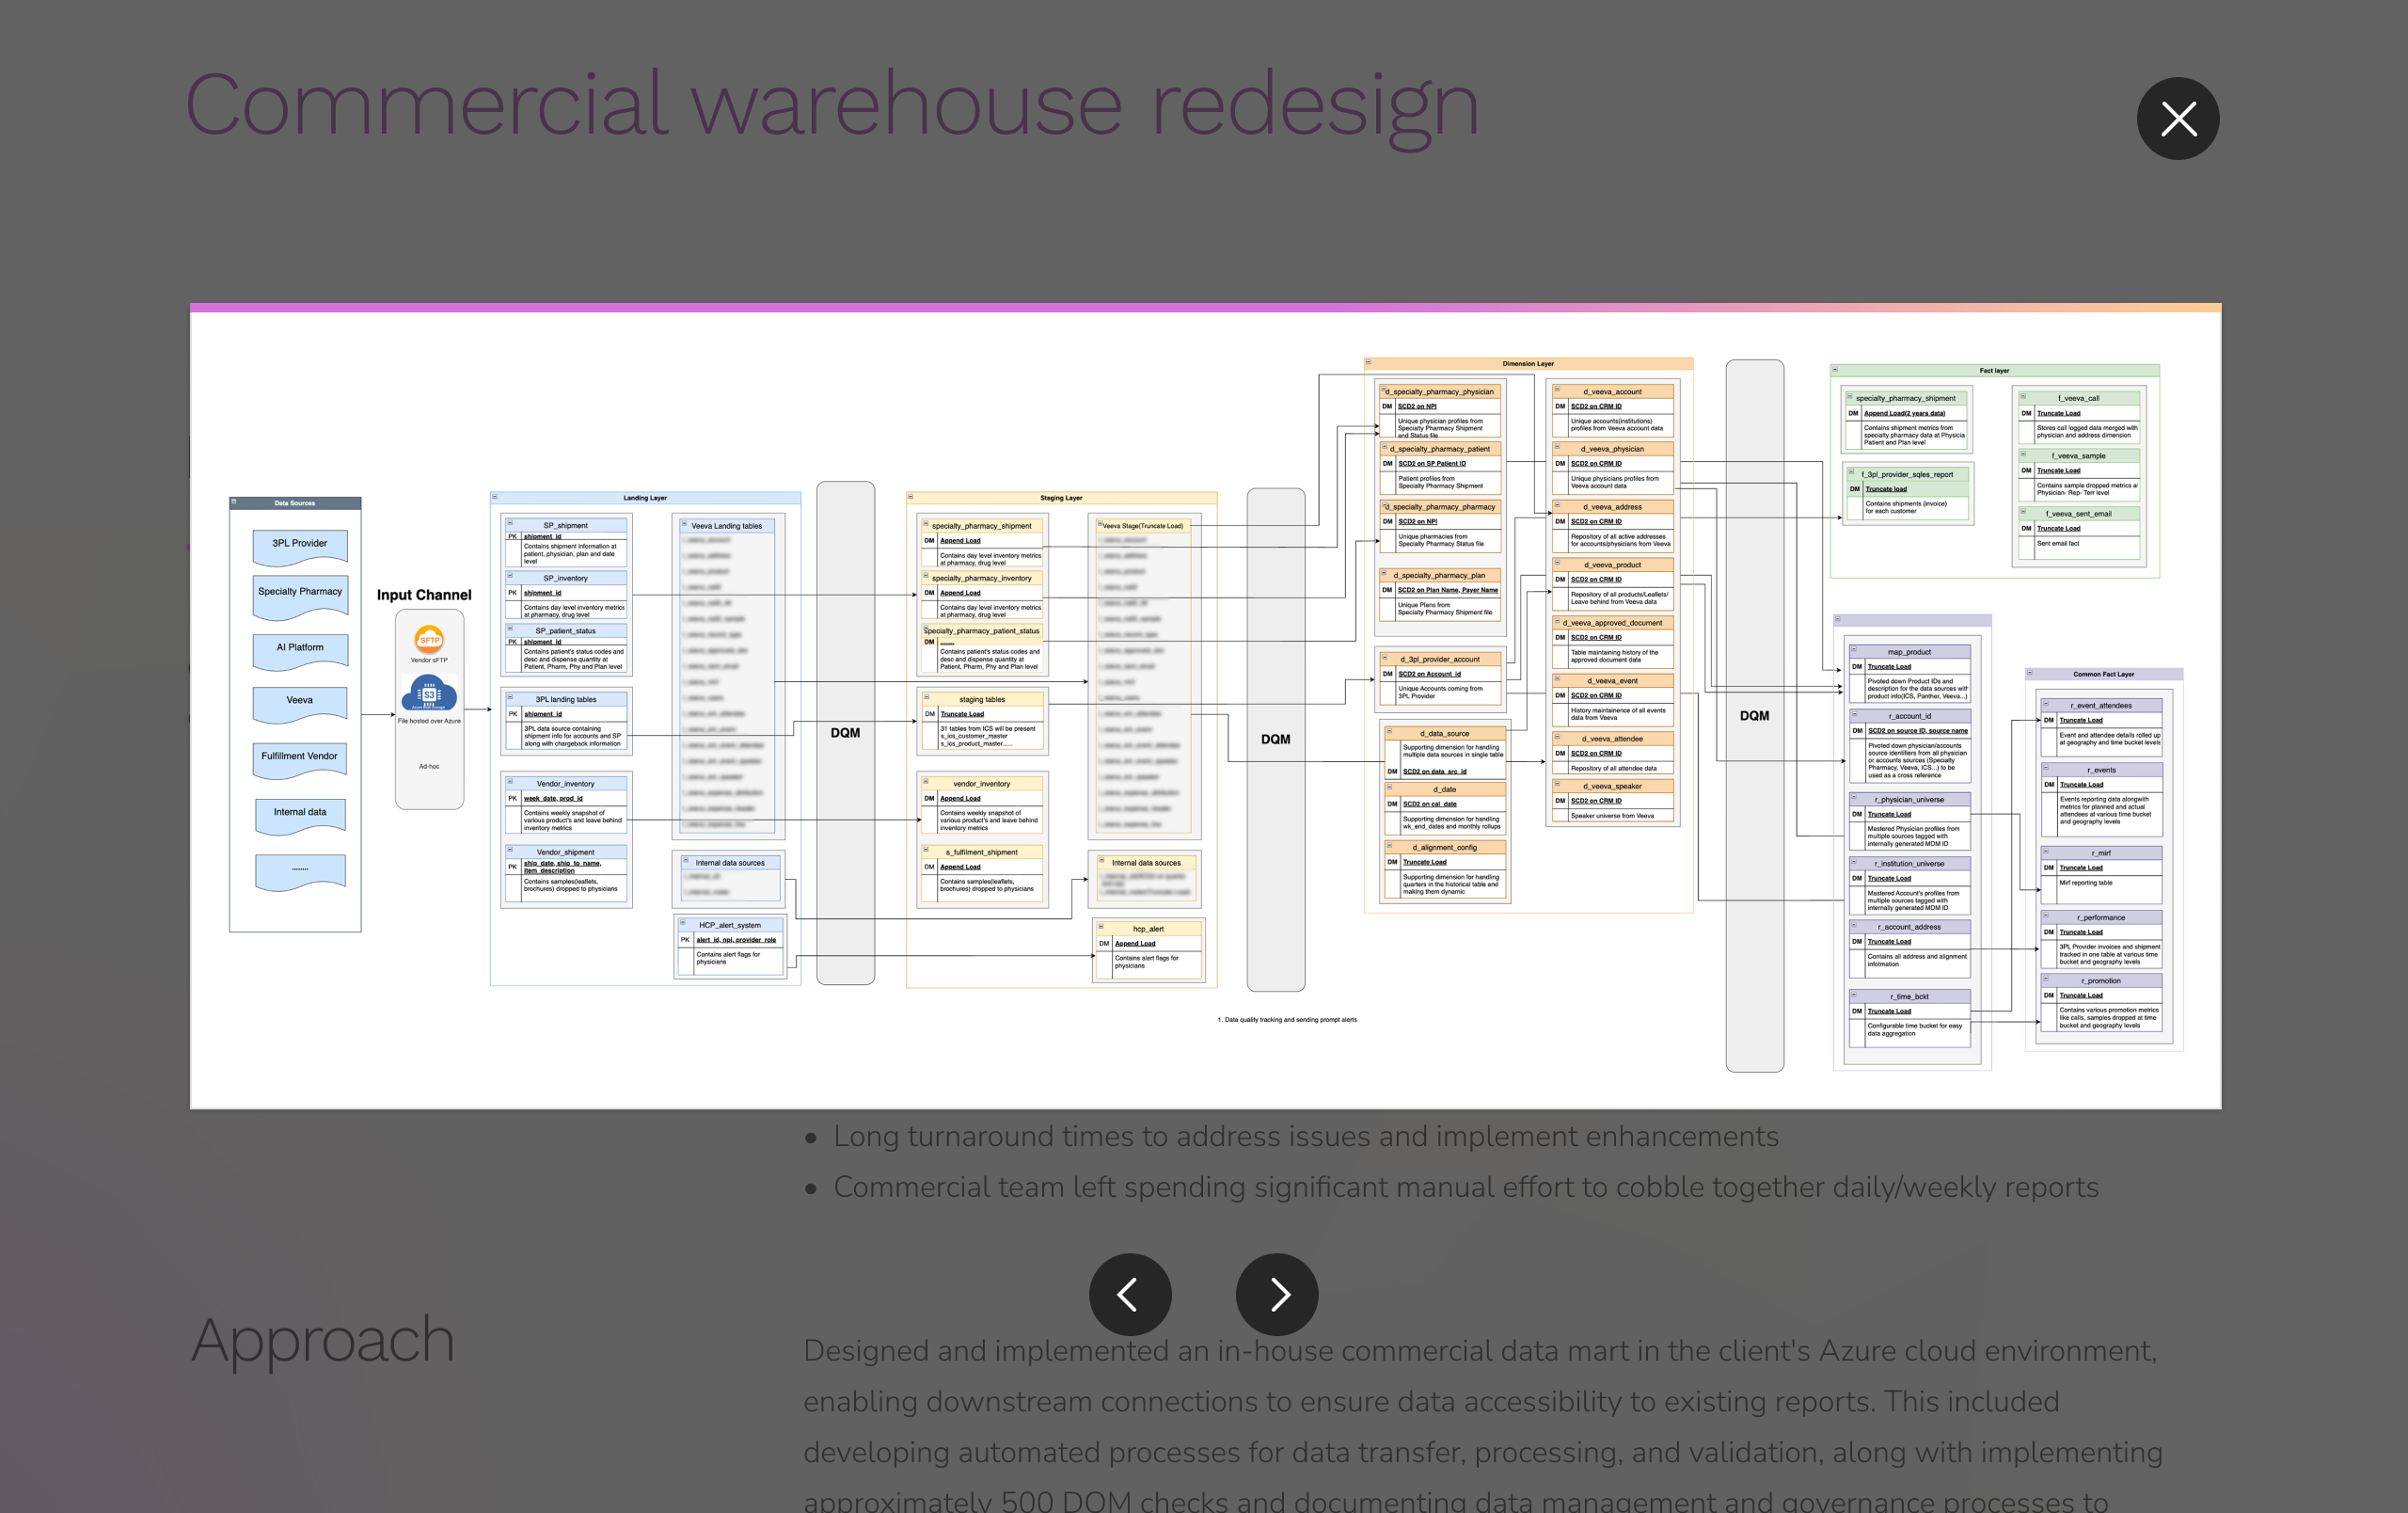Click the Fulfillment Vendor source shape

[x=300, y=760]
